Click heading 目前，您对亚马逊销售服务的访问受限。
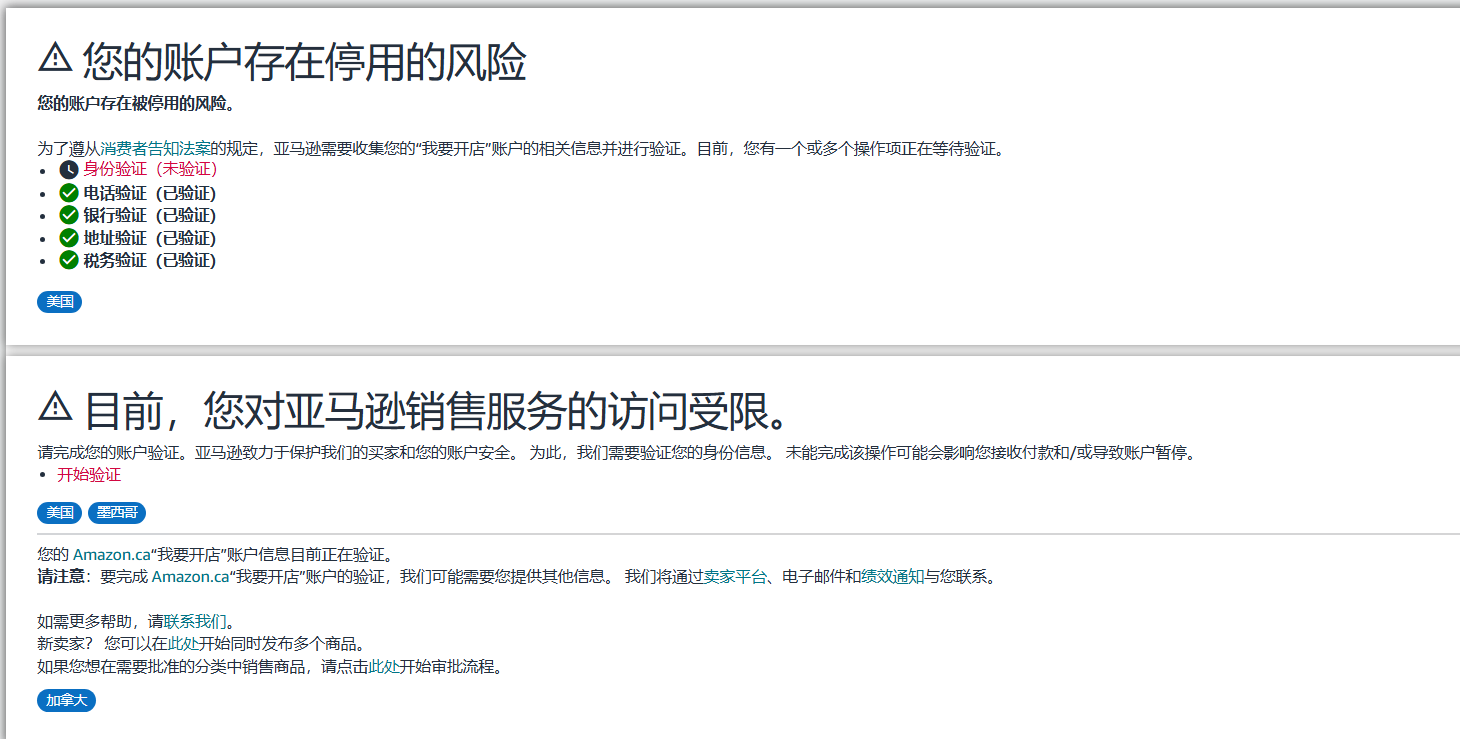1460x739 pixels. 439,410
